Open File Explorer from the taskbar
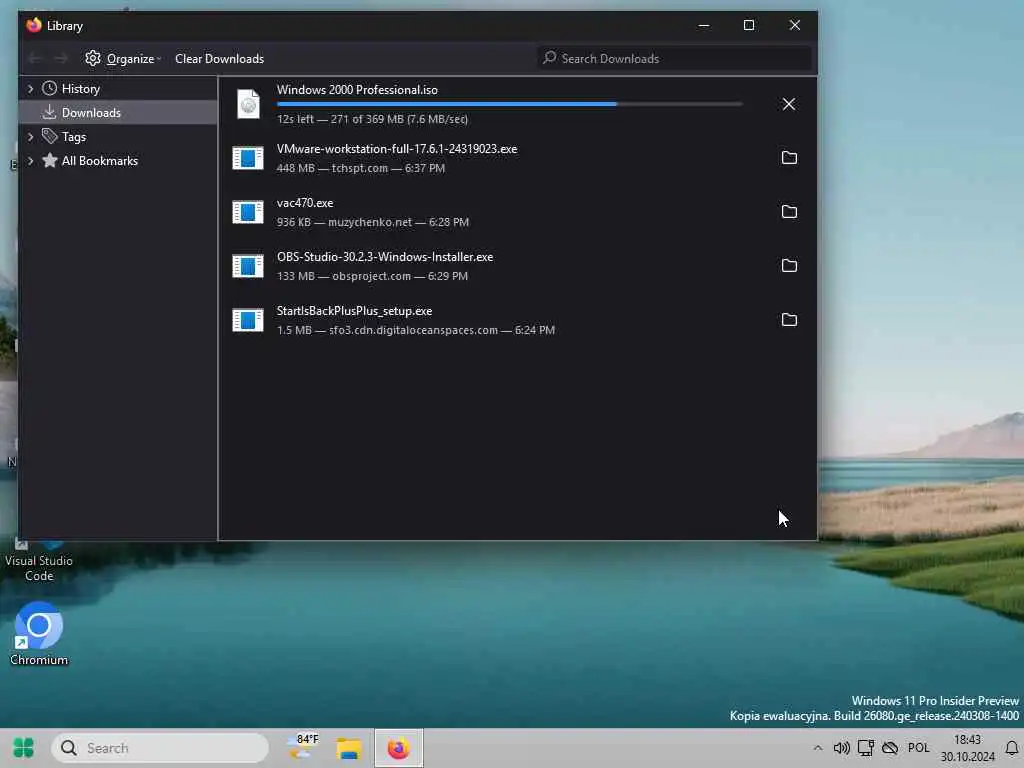 [x=349, y=748]
